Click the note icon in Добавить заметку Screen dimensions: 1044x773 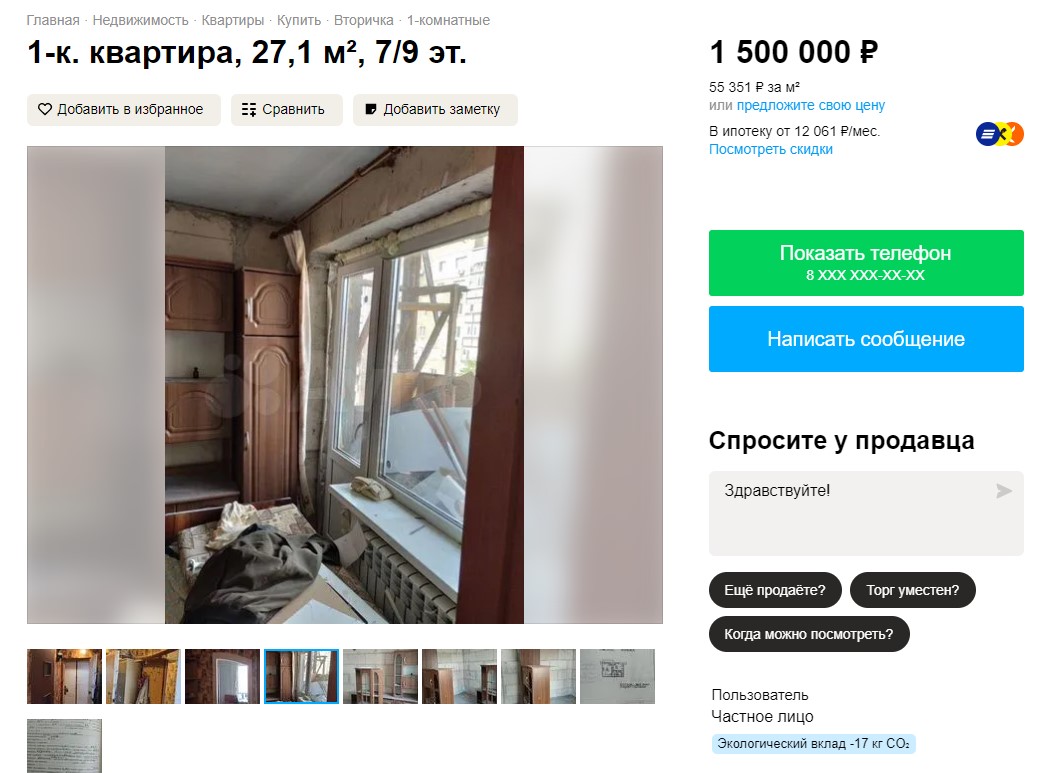(x=371, y=109)
